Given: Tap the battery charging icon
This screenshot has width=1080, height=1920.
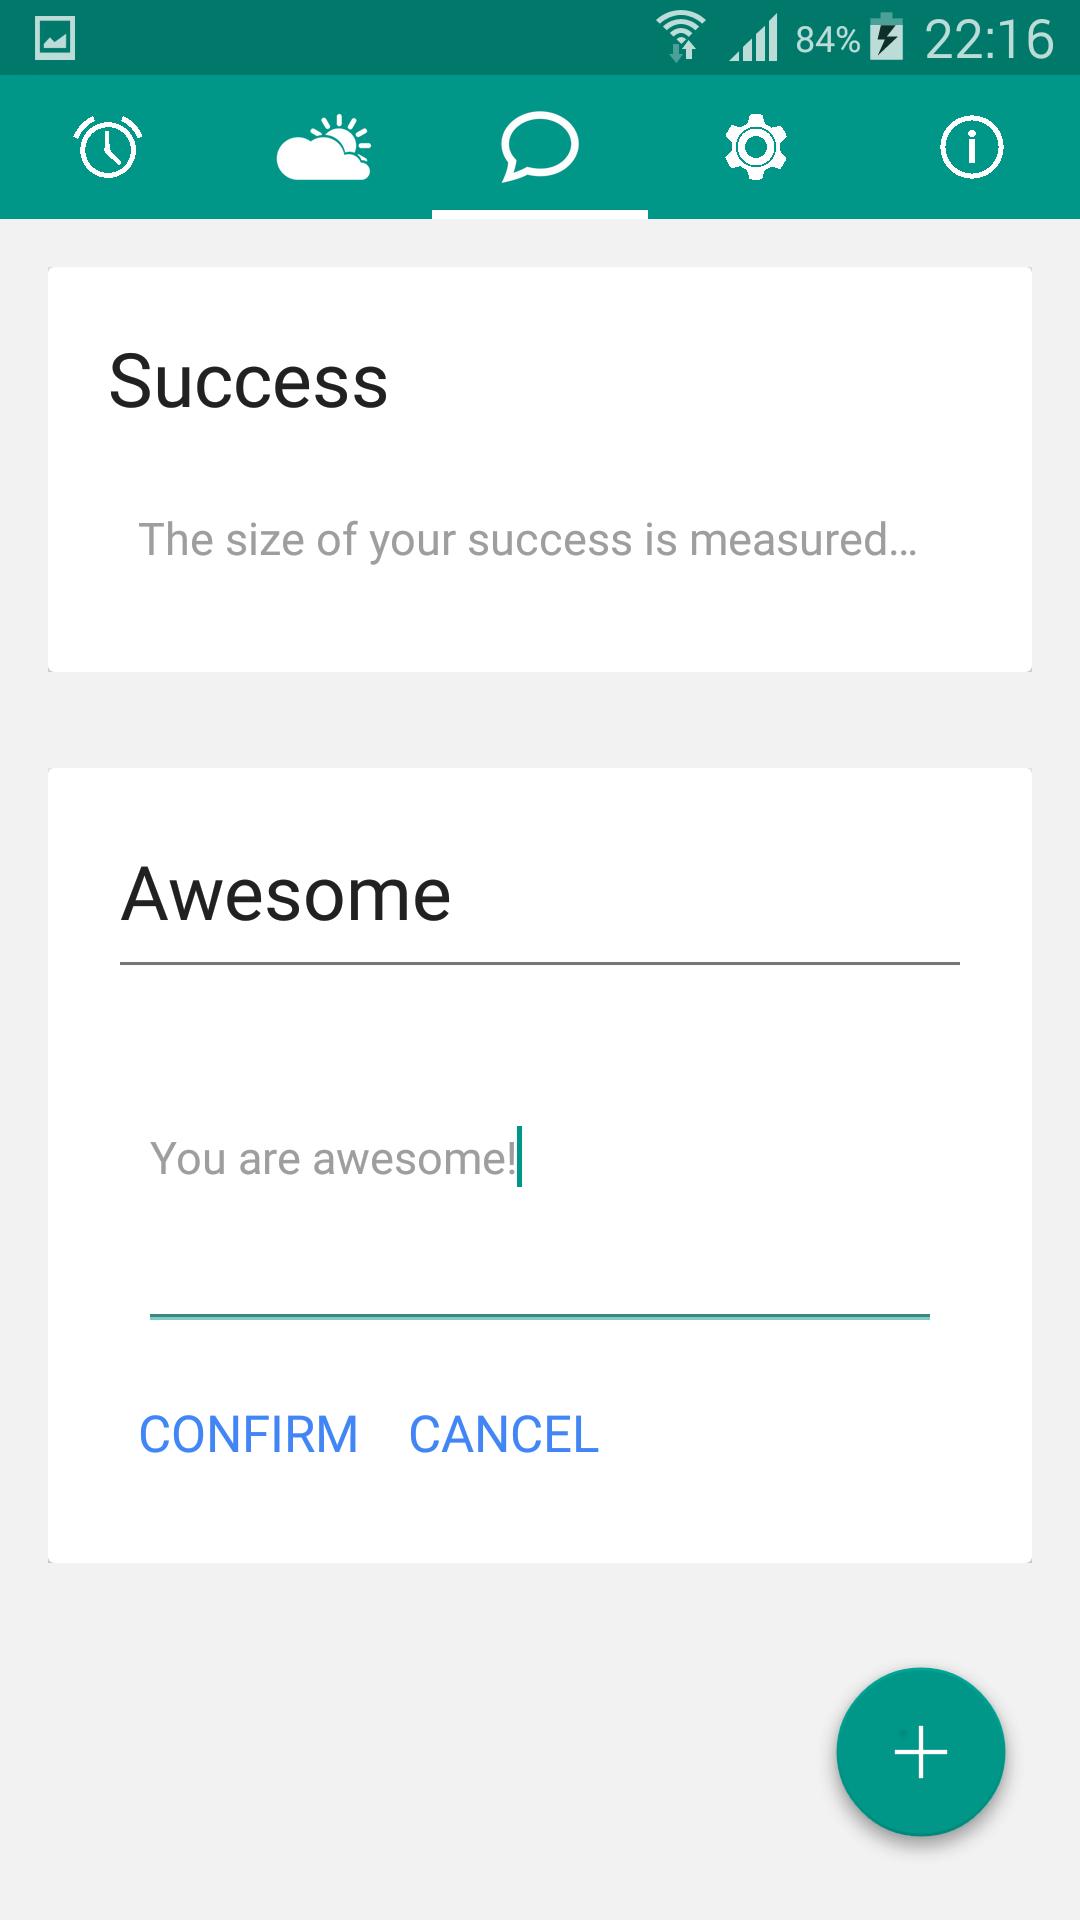Looking at the screenshot, I should click(886, 38).
